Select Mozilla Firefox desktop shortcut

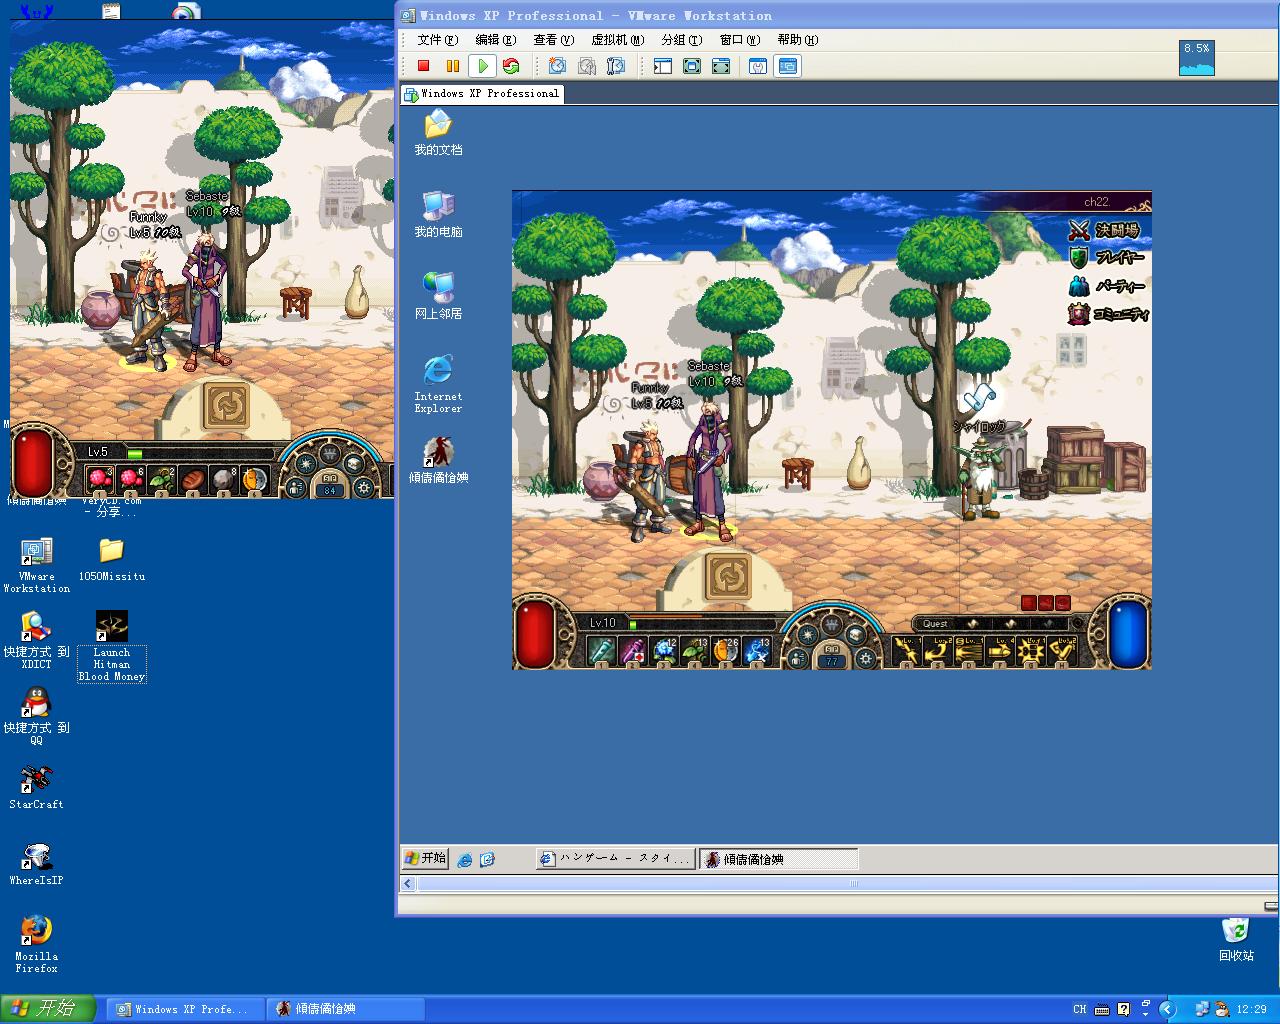coord(36,943)
